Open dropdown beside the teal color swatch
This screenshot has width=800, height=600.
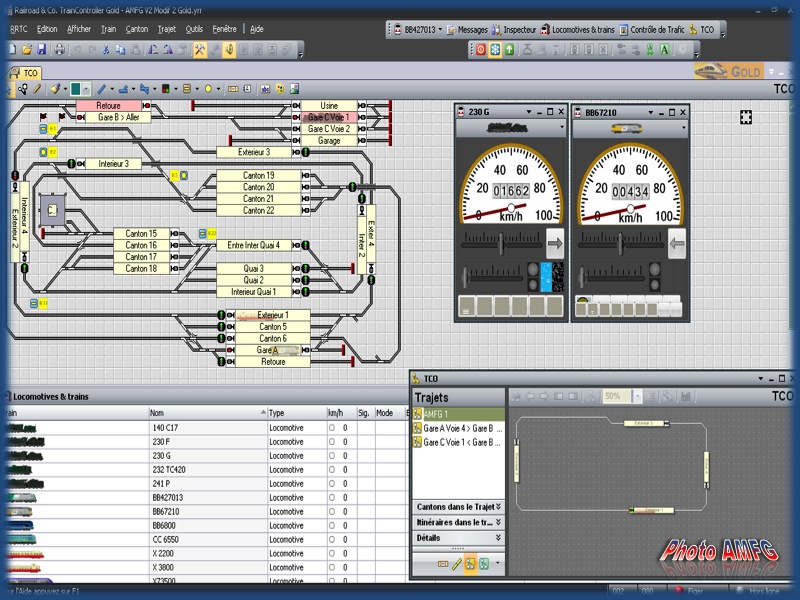(x=86, y=89)
